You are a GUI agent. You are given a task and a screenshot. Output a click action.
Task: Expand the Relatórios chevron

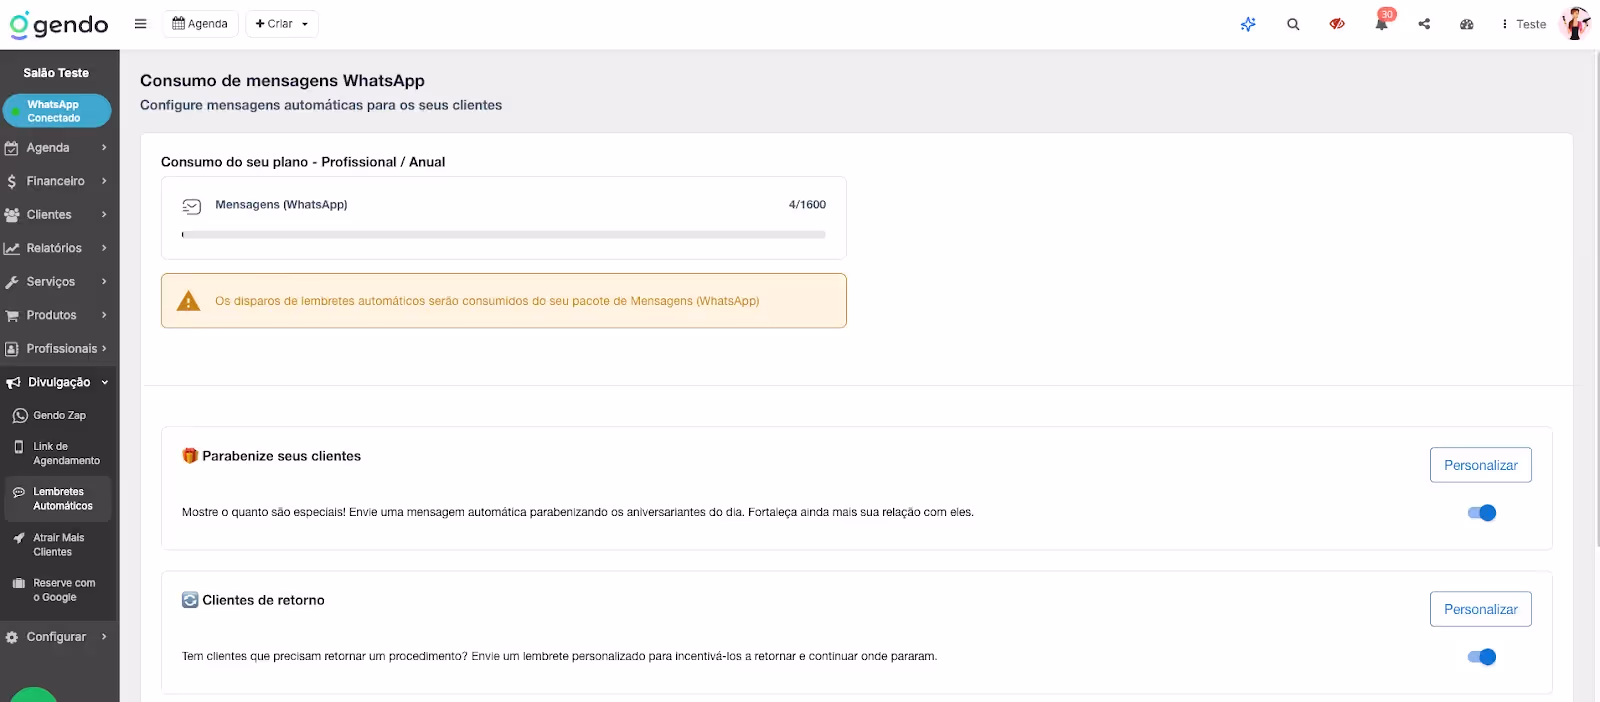tap(104, 248)
